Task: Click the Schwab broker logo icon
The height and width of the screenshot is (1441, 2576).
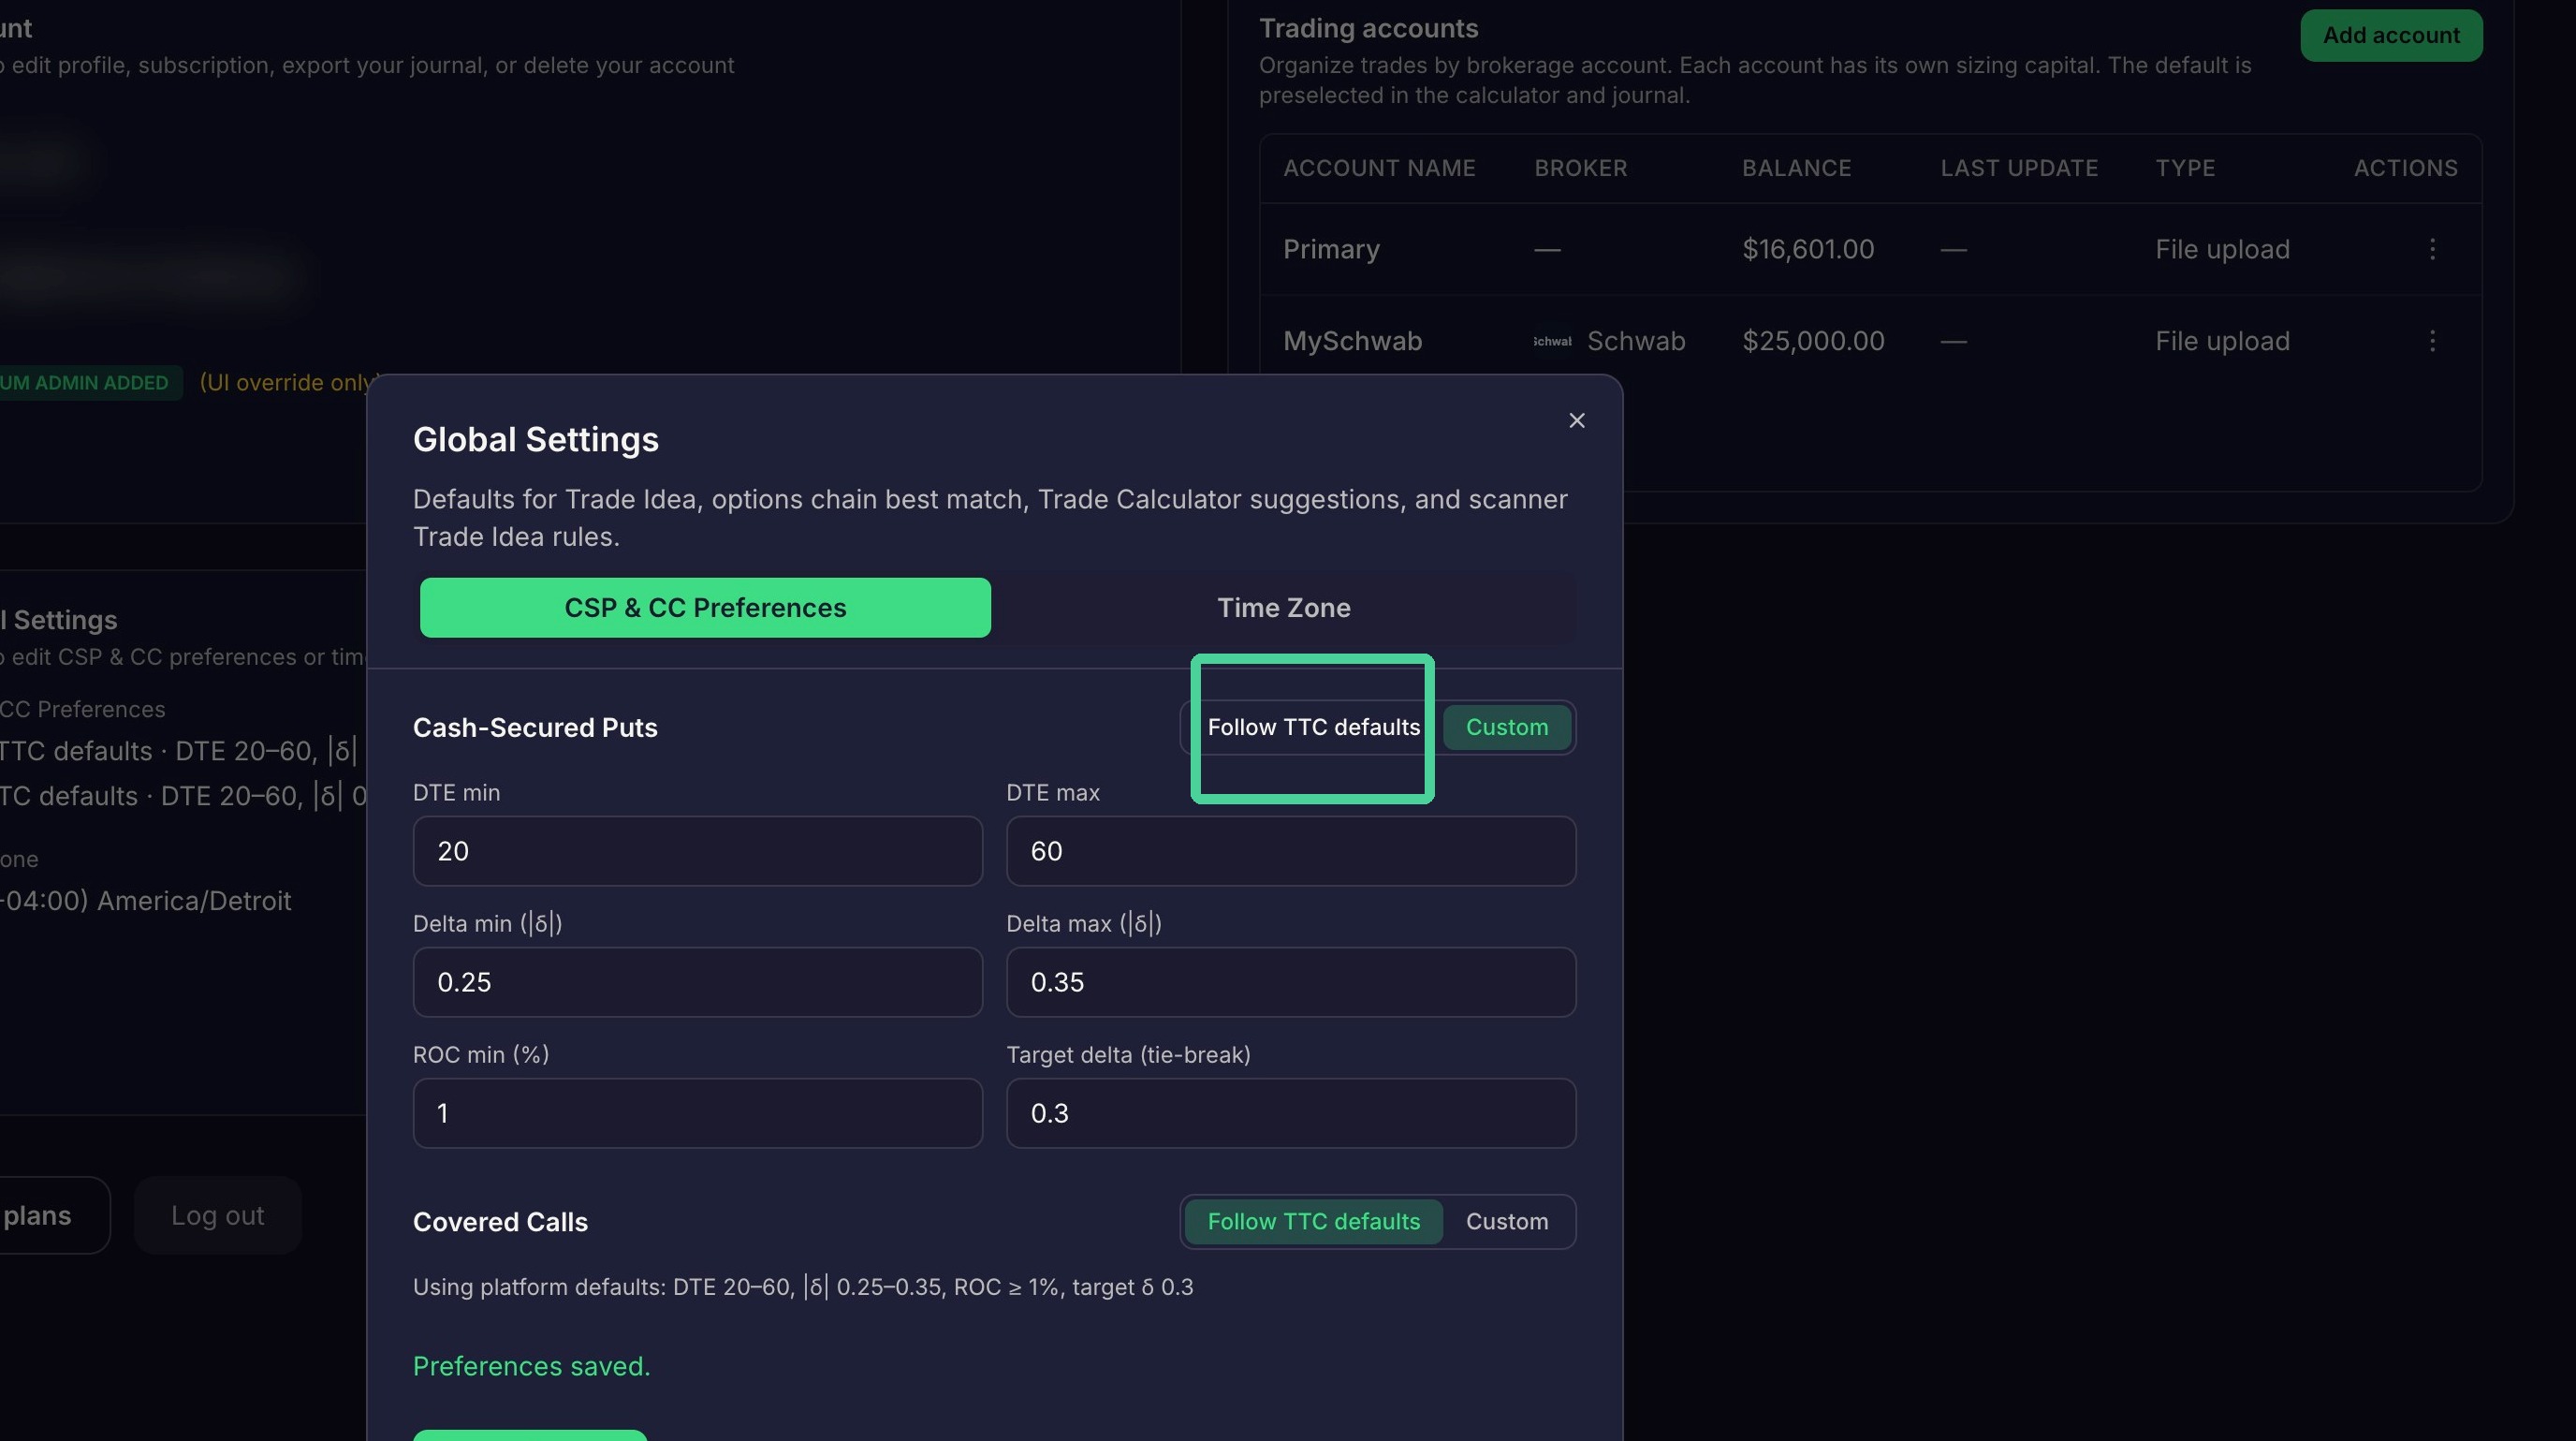Action: coord(1552,341)
